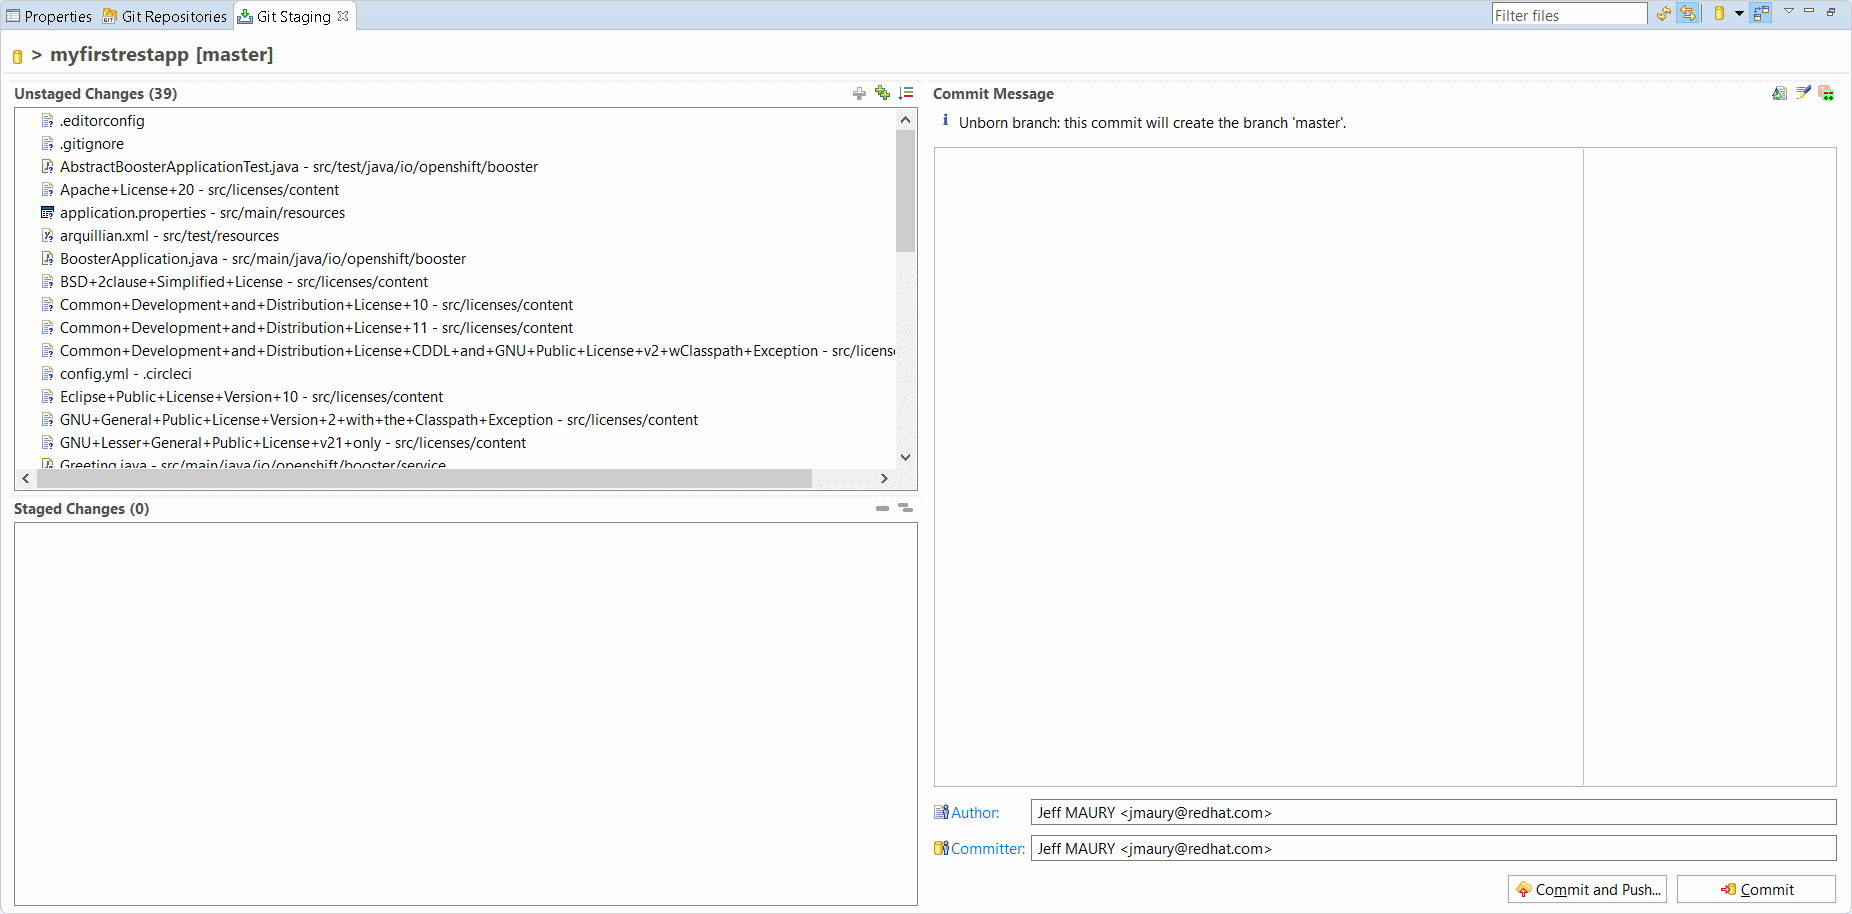
Task: Select Common+Development+and+Distribution+License+10
Action: click(x=316, y=305)
